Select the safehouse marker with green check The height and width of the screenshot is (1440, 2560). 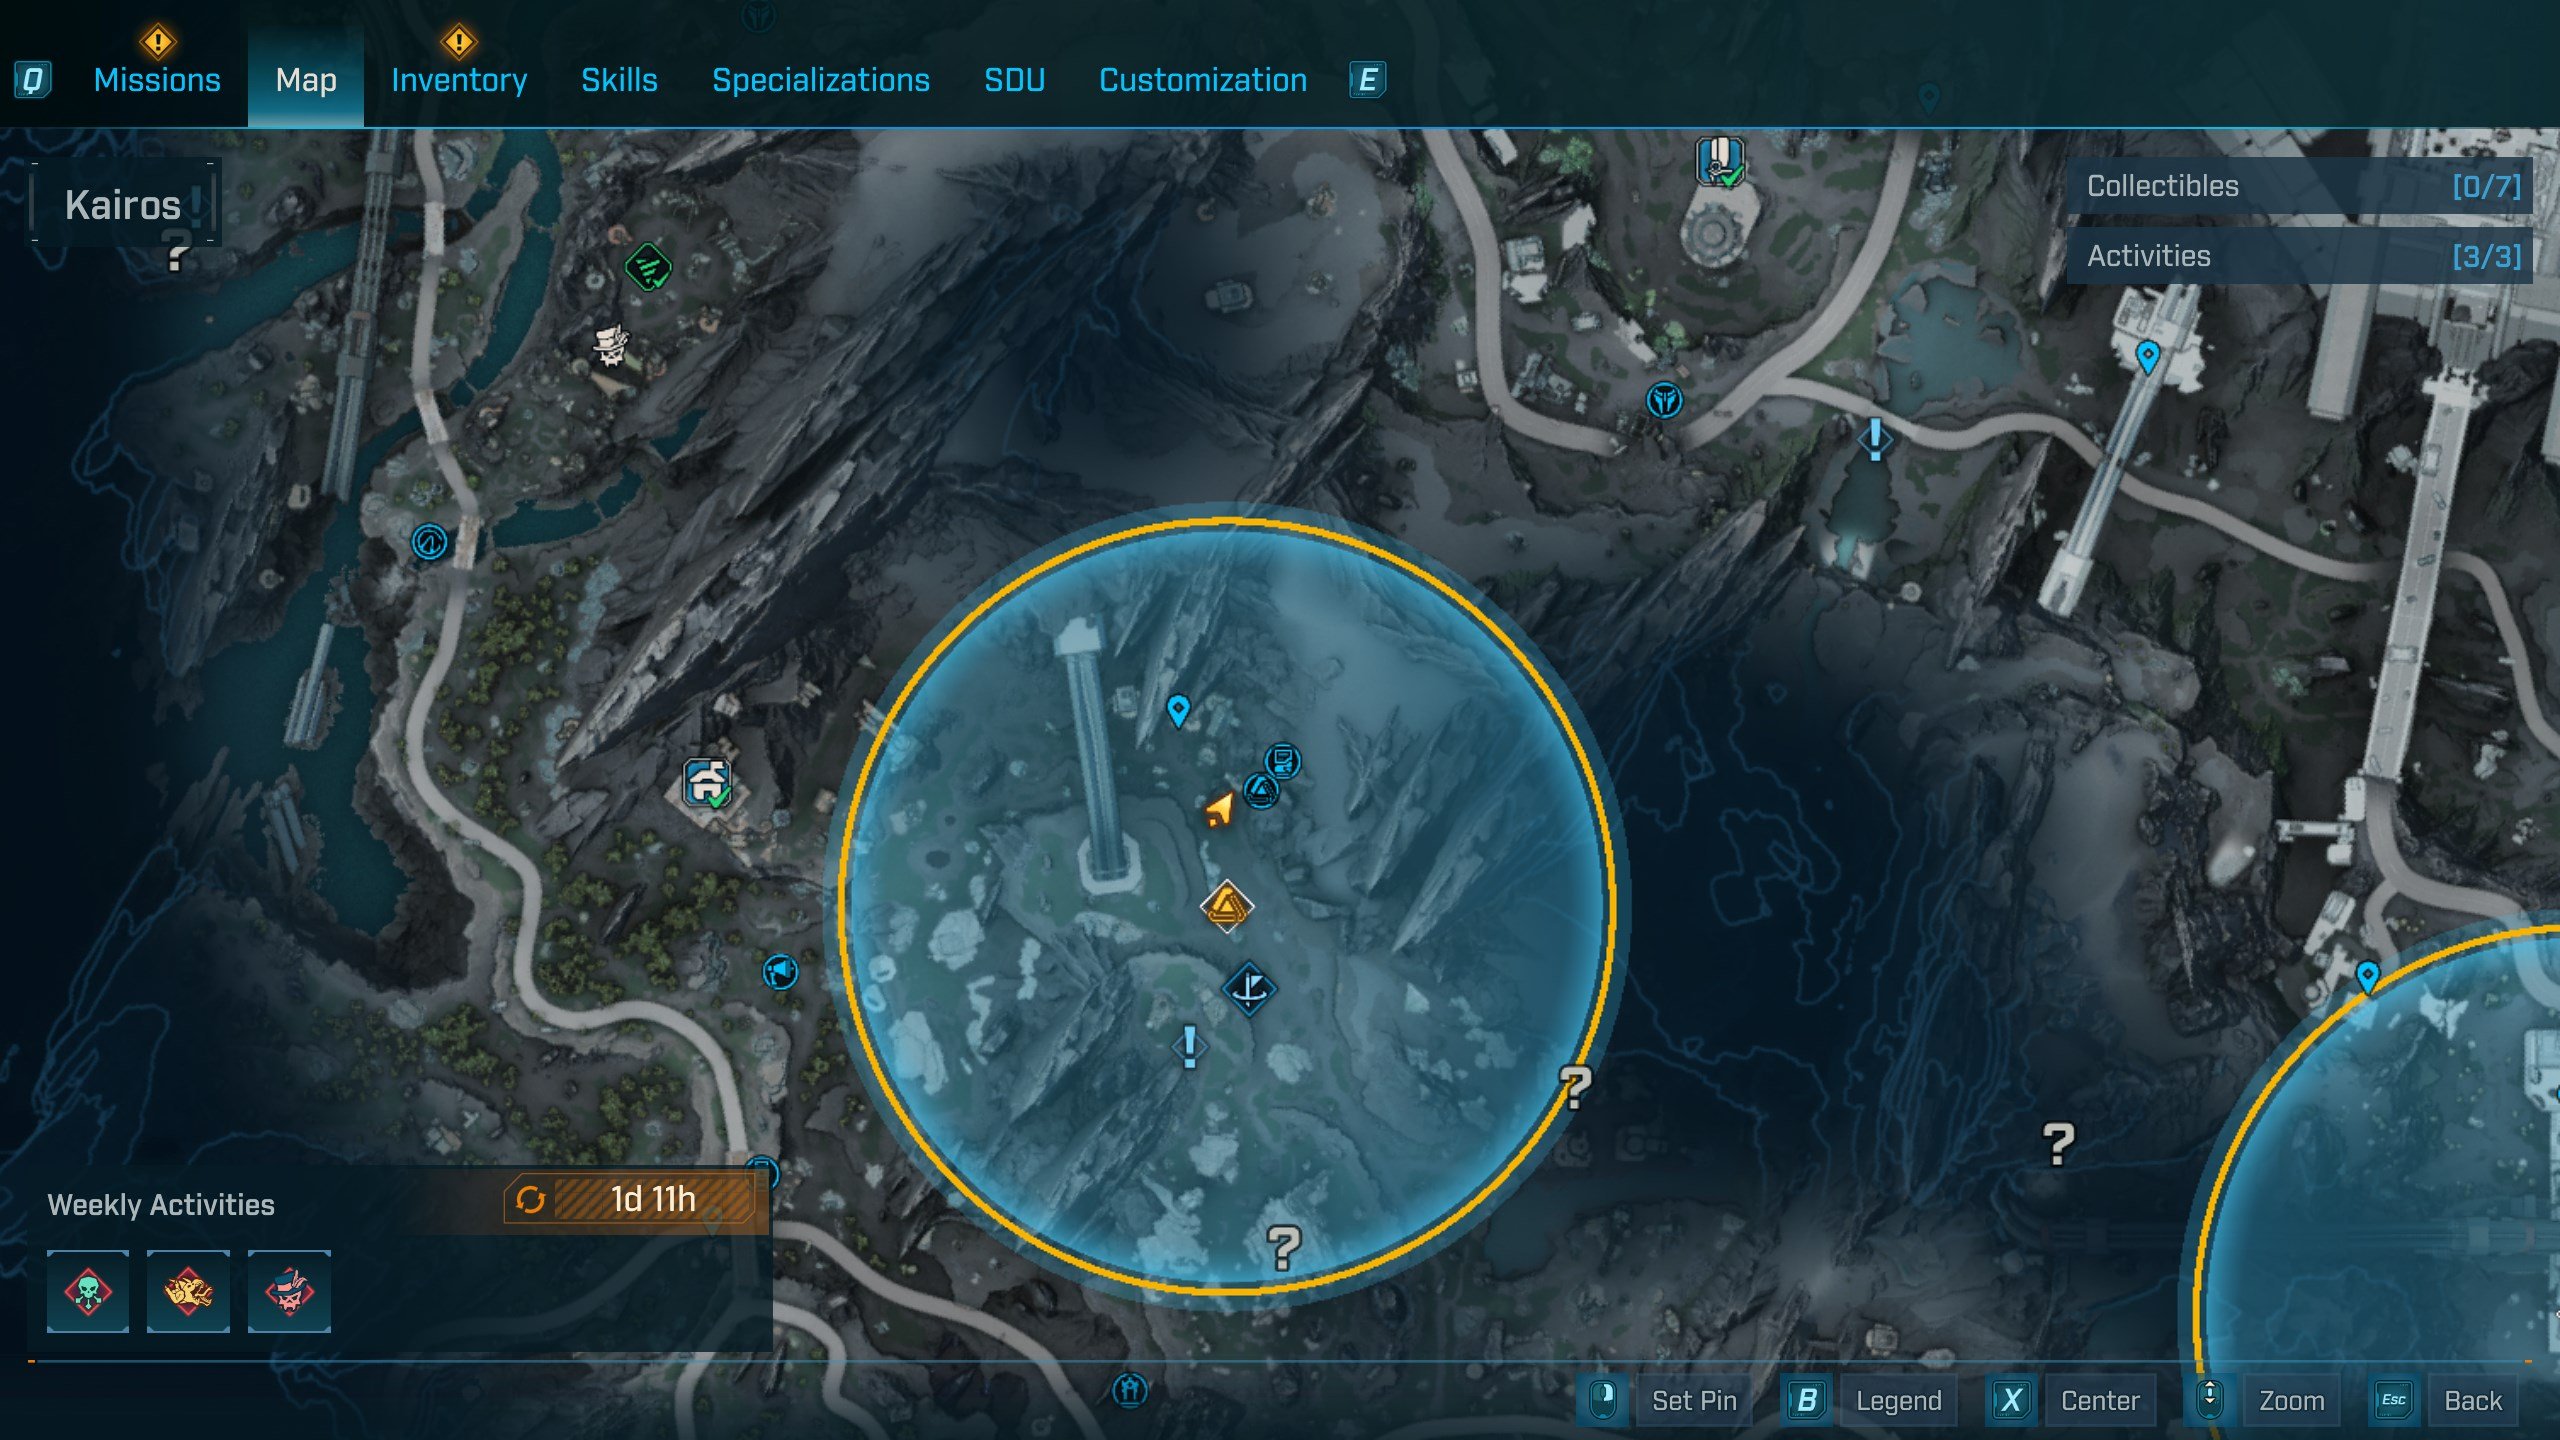point(708,783)
